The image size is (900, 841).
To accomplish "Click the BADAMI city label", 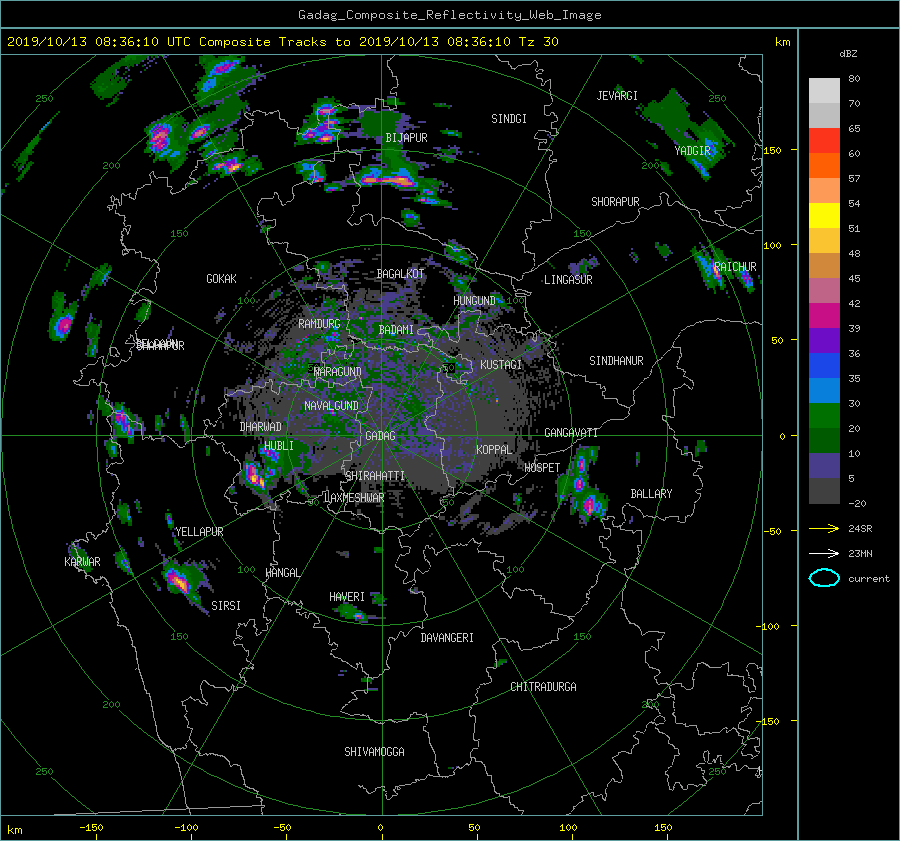I will tap(396, 330).
